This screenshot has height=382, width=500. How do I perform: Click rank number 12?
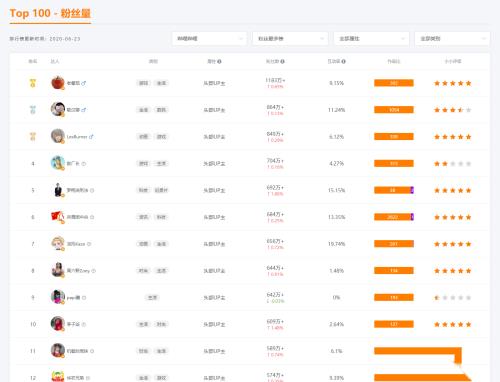coord(33,378)
